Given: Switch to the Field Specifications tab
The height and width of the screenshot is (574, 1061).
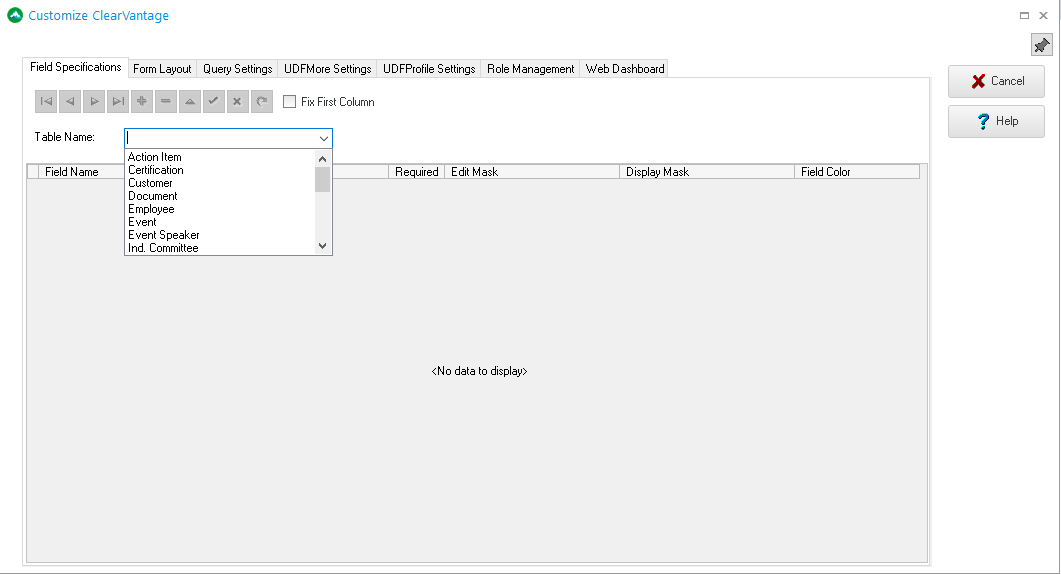Looking at the screenshot, I should [75, 67].
